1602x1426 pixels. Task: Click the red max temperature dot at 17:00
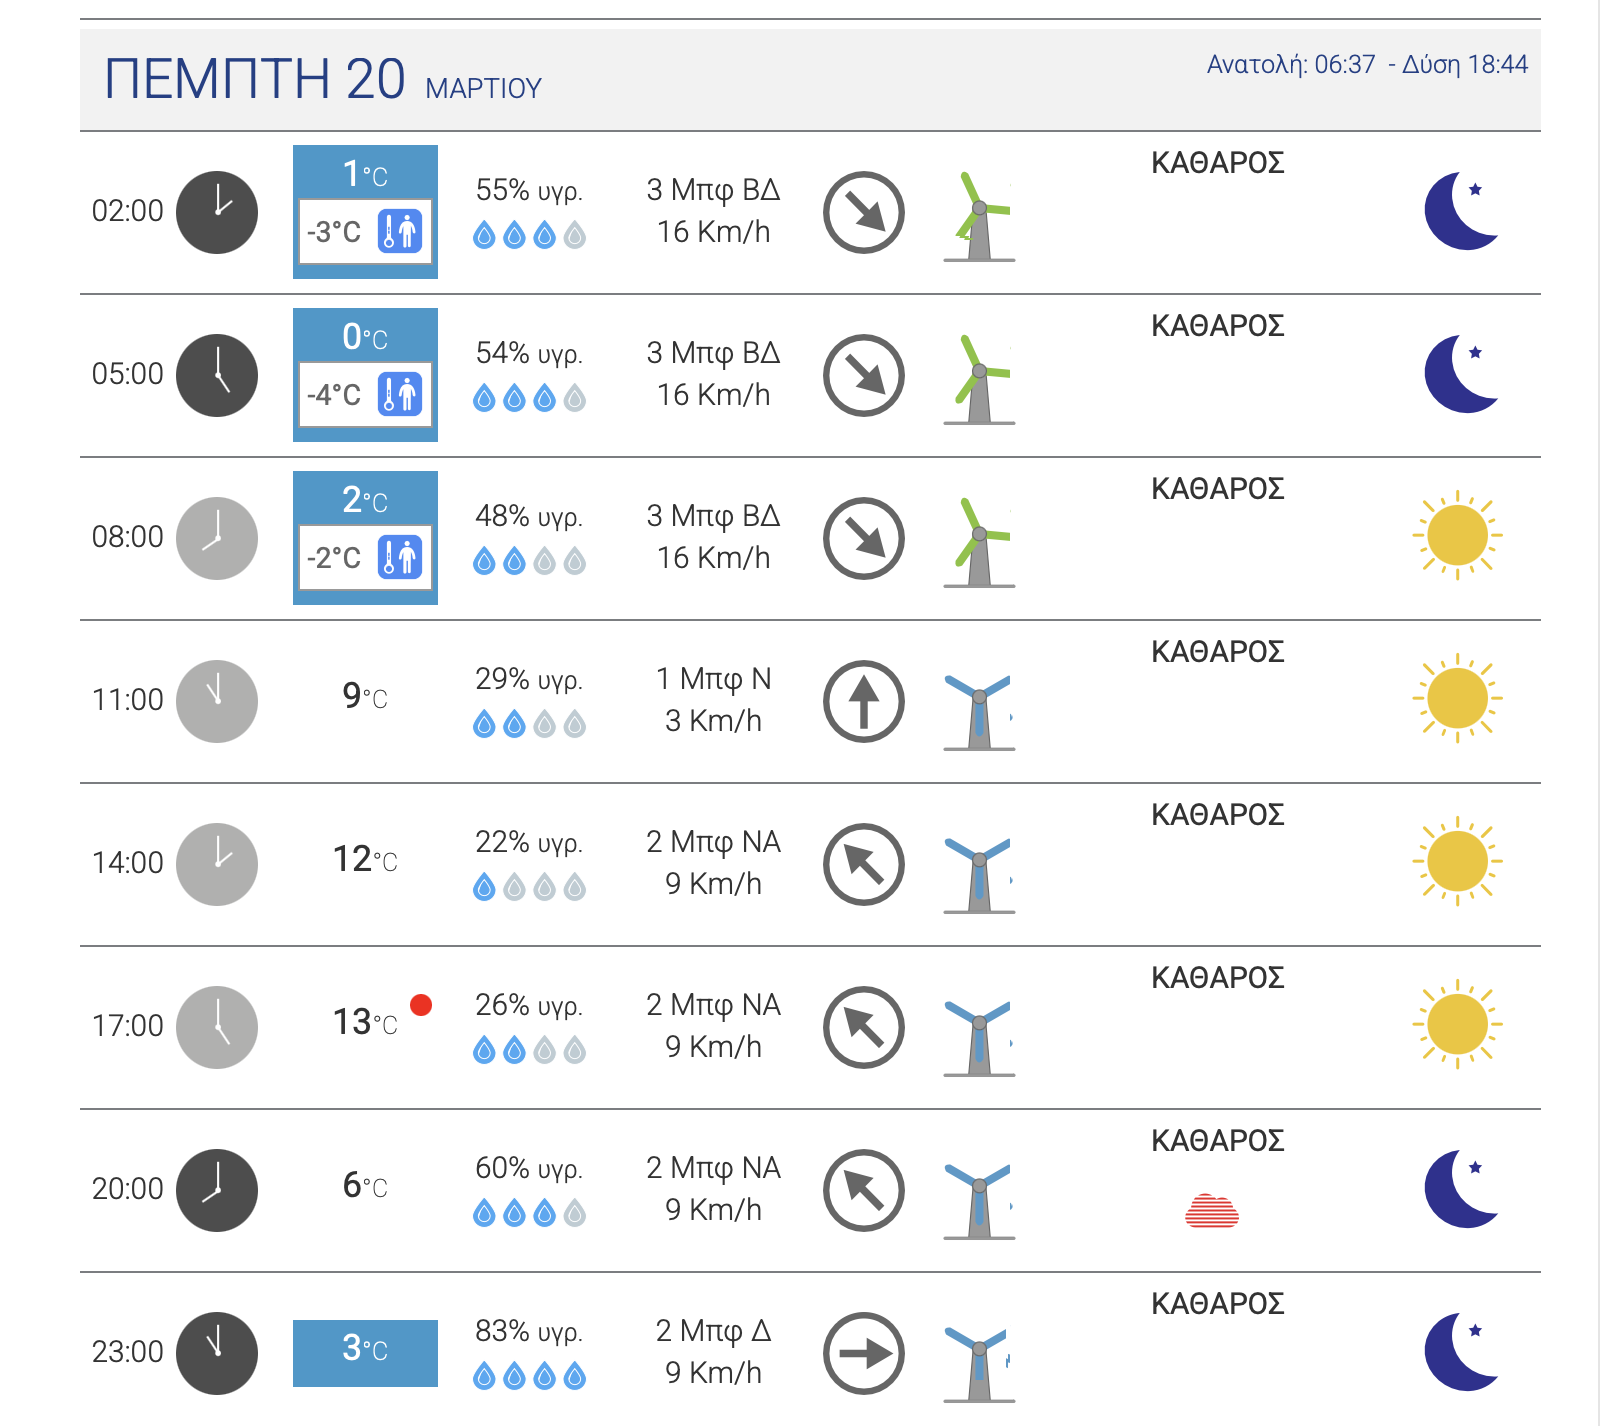[421, 1005]
